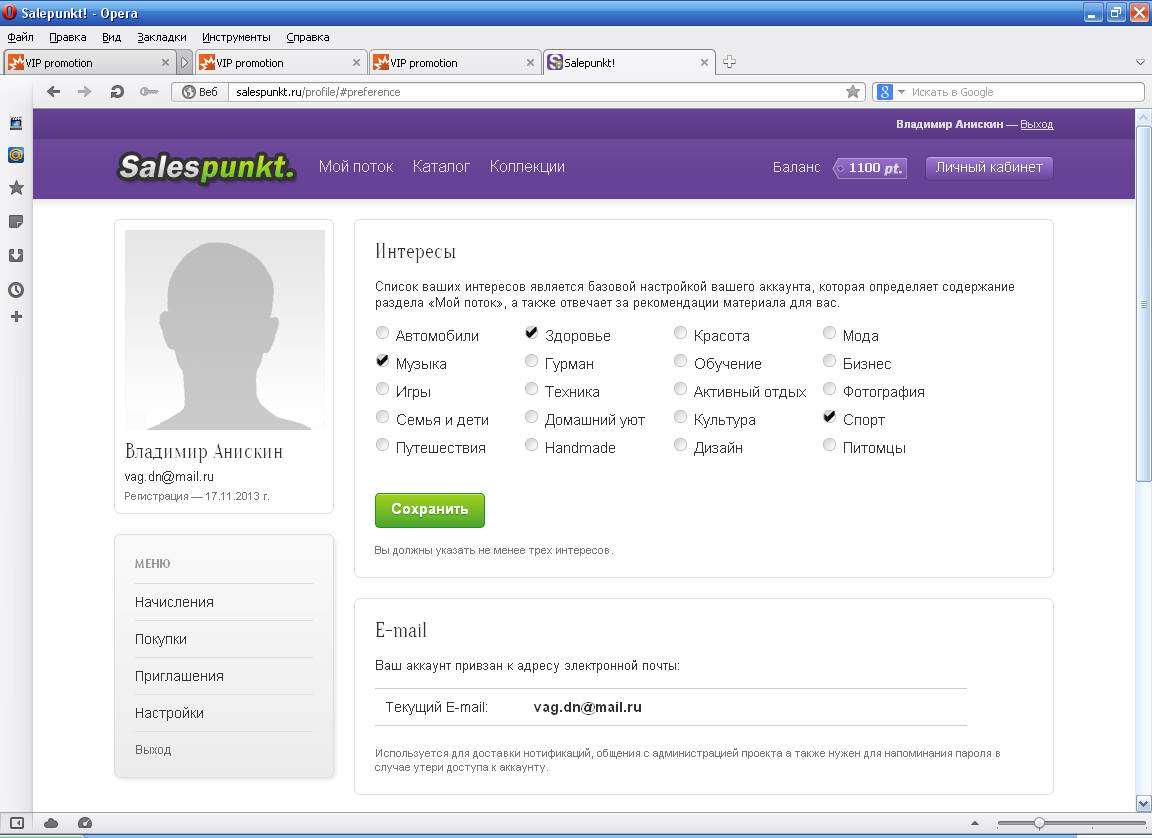Check the Мода interest

point(829,333)
